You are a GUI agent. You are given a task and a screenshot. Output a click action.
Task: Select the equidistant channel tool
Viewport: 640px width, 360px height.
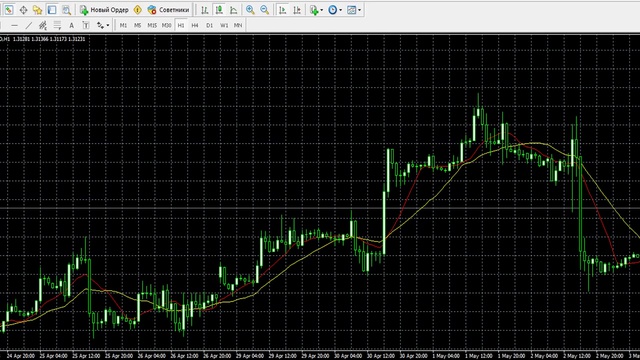[x=42, y=25]
